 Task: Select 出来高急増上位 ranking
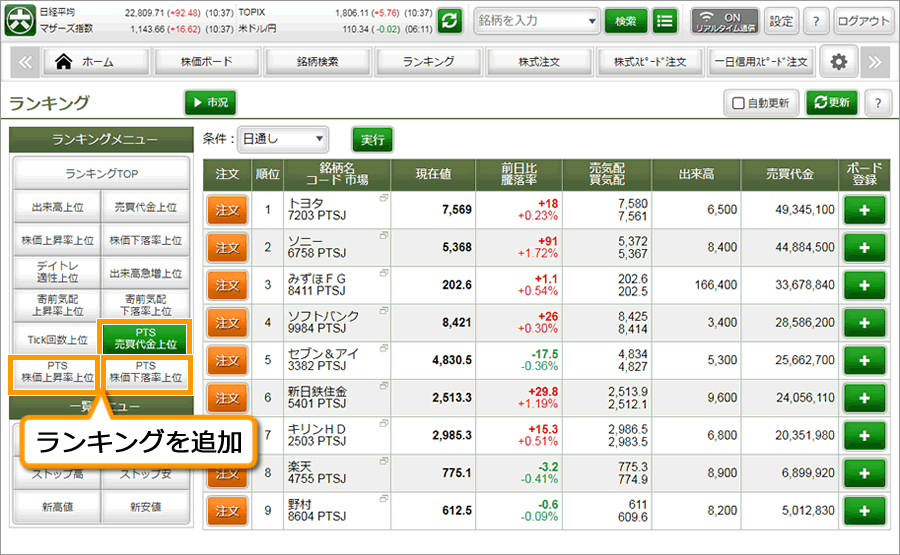tap(146, 273)
